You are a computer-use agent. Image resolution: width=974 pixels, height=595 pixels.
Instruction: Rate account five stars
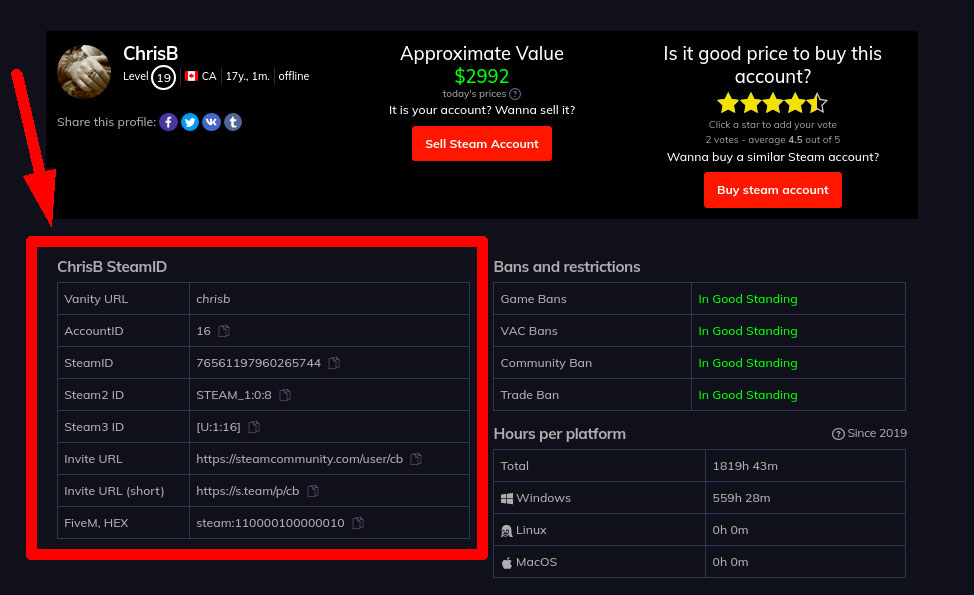(x=817, y=103)
